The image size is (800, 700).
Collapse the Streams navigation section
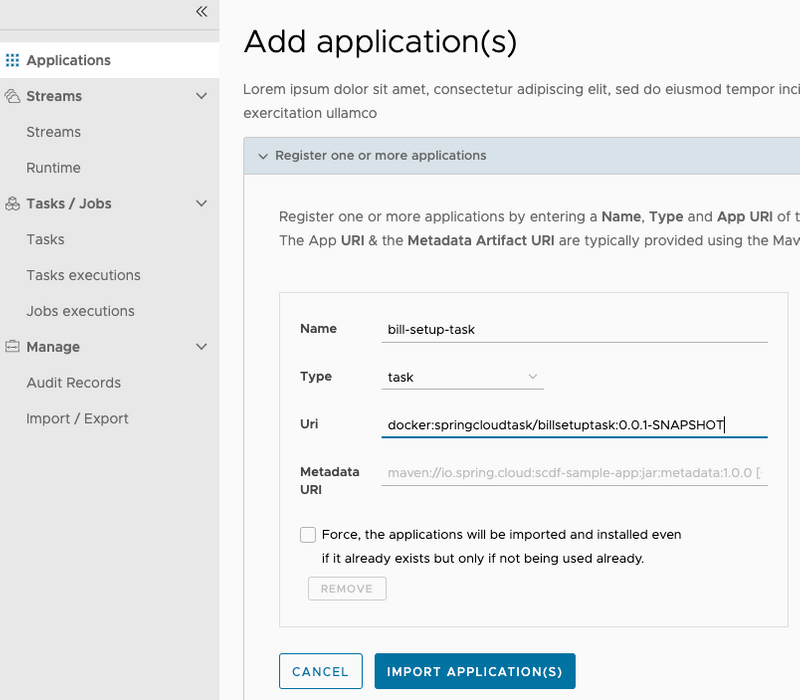point(202,96)
